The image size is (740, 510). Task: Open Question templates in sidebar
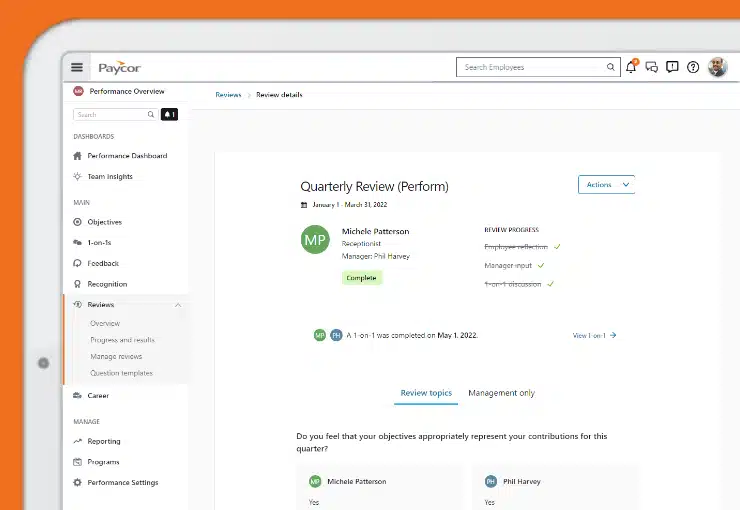121,373
